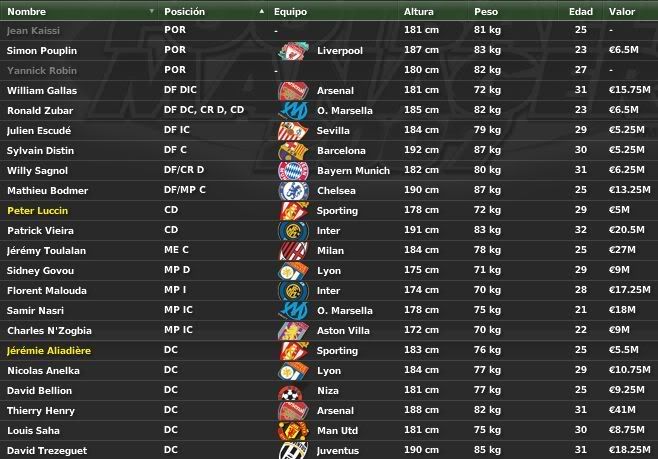Image resolution: width=658 pixels, height=459 pixels.
Task: Click the Barcelona badge beside Sylvain Distin
Action: 293,151
